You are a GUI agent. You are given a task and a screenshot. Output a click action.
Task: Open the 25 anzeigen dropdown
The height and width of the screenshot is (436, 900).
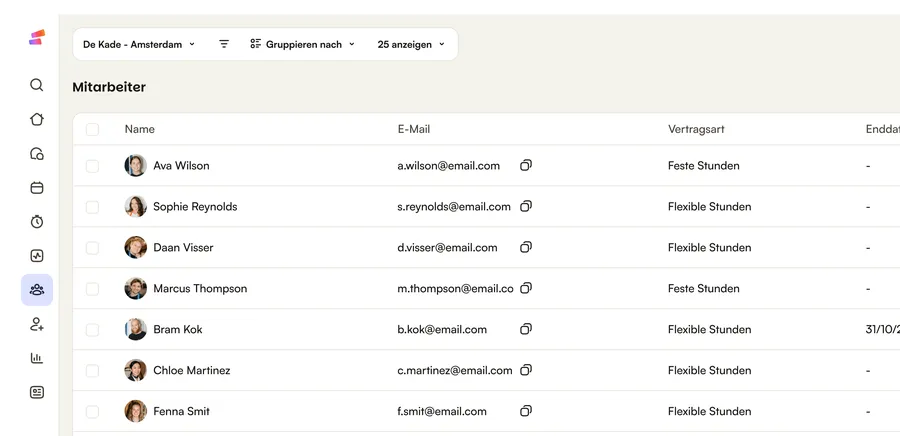coord(411,44)
